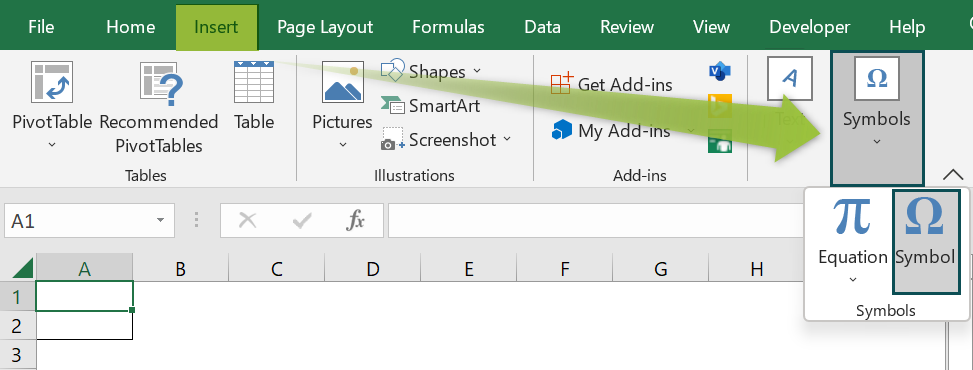Cancel formula entry with the X
The height and width of the screenshot is (370, 973).
248,220
